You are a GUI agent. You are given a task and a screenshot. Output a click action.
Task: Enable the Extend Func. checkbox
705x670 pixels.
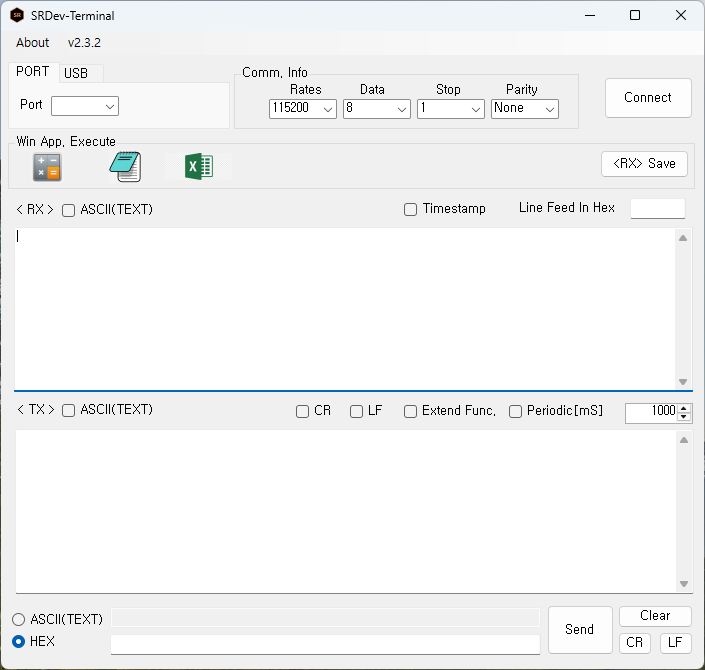[410, 411]
